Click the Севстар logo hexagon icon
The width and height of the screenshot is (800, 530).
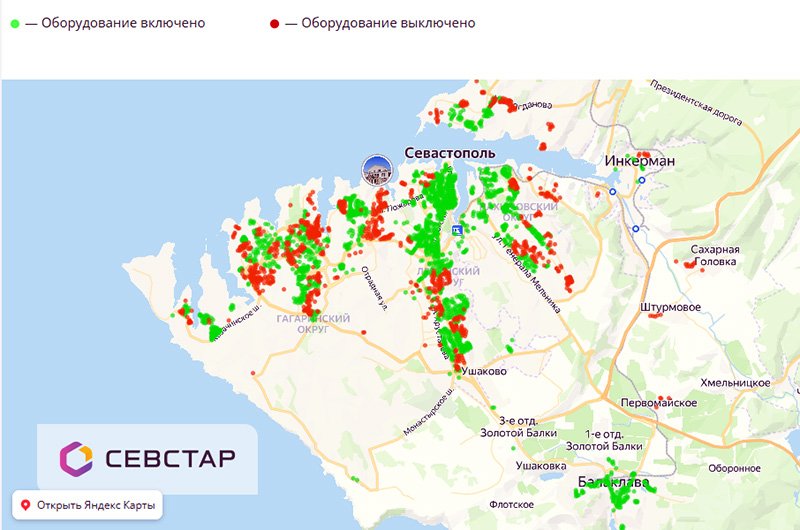click(76, 459)
